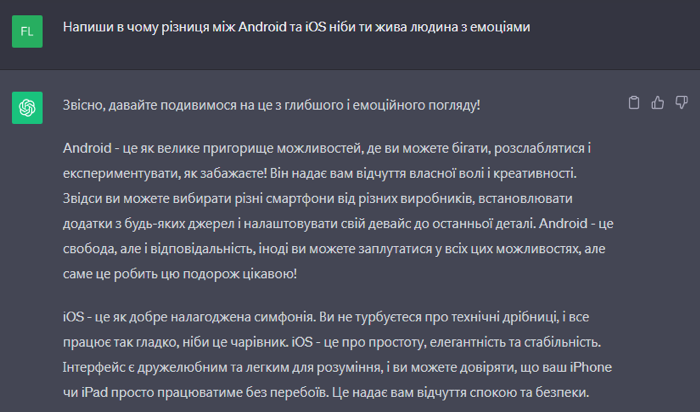Click the user prompt about Android and iOS
Viewport: 700px width, 412px height.
(296, 27)
